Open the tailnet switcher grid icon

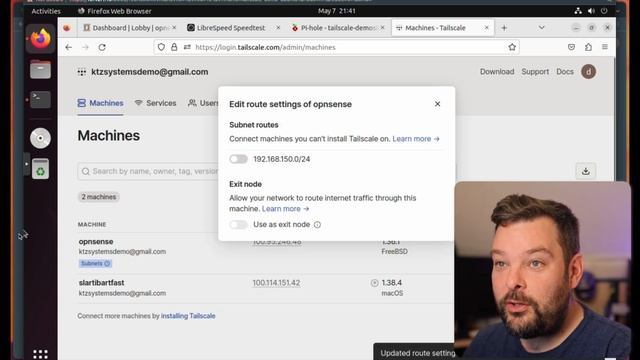[82, 72]
